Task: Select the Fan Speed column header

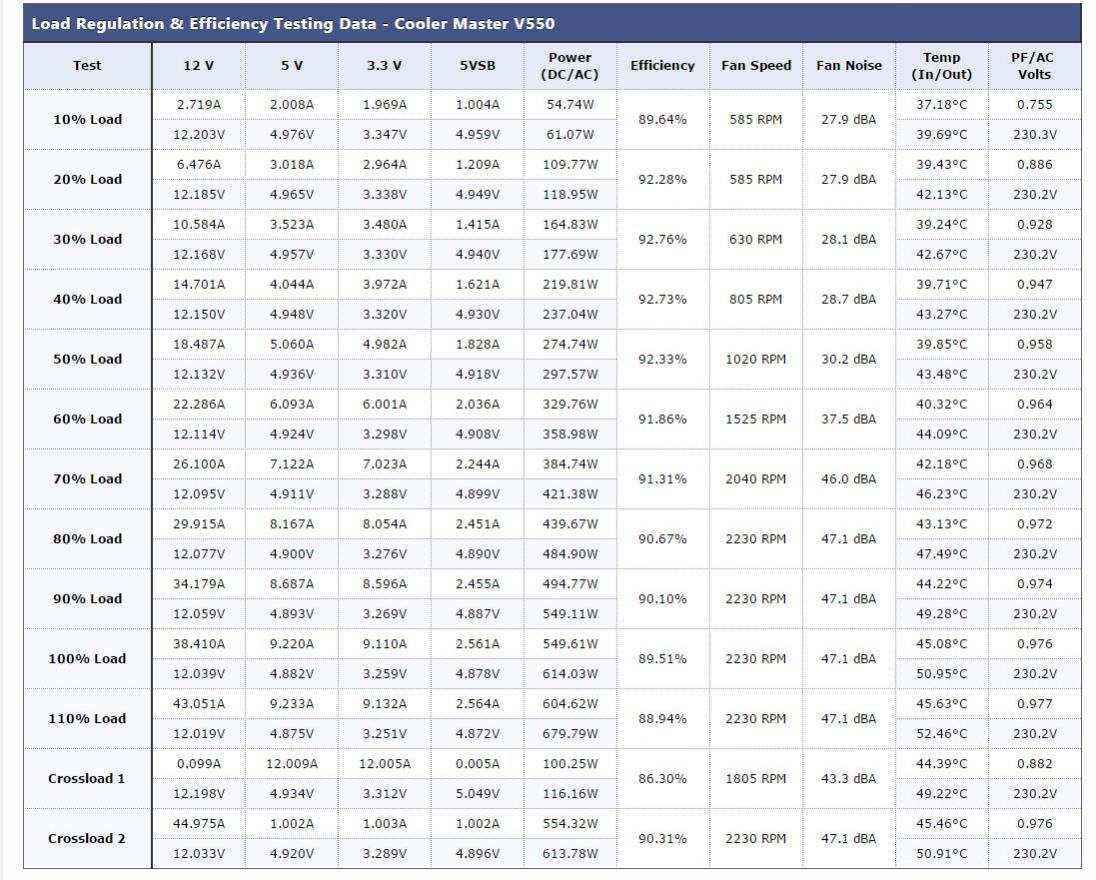Action: click(x=756, y=66)
